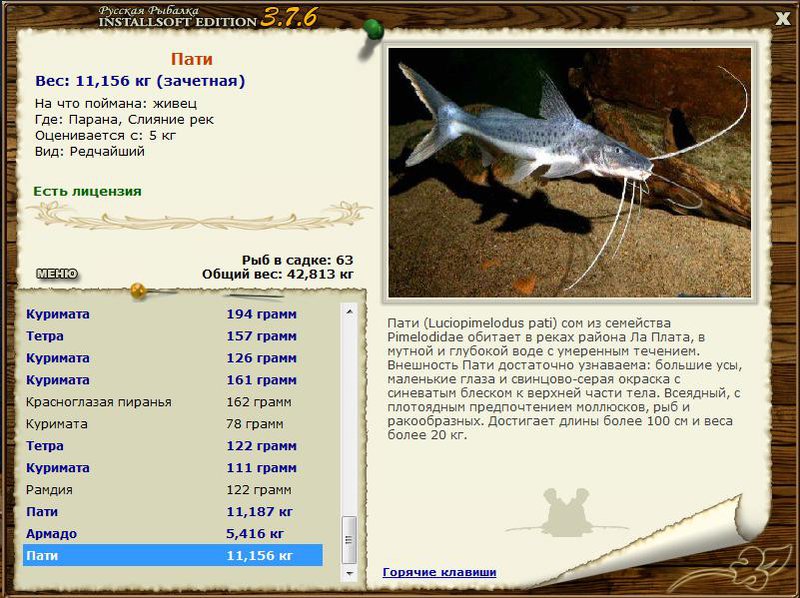
Task: Select the Тетра 157 грамм row
Action: (x=172, y=336)
